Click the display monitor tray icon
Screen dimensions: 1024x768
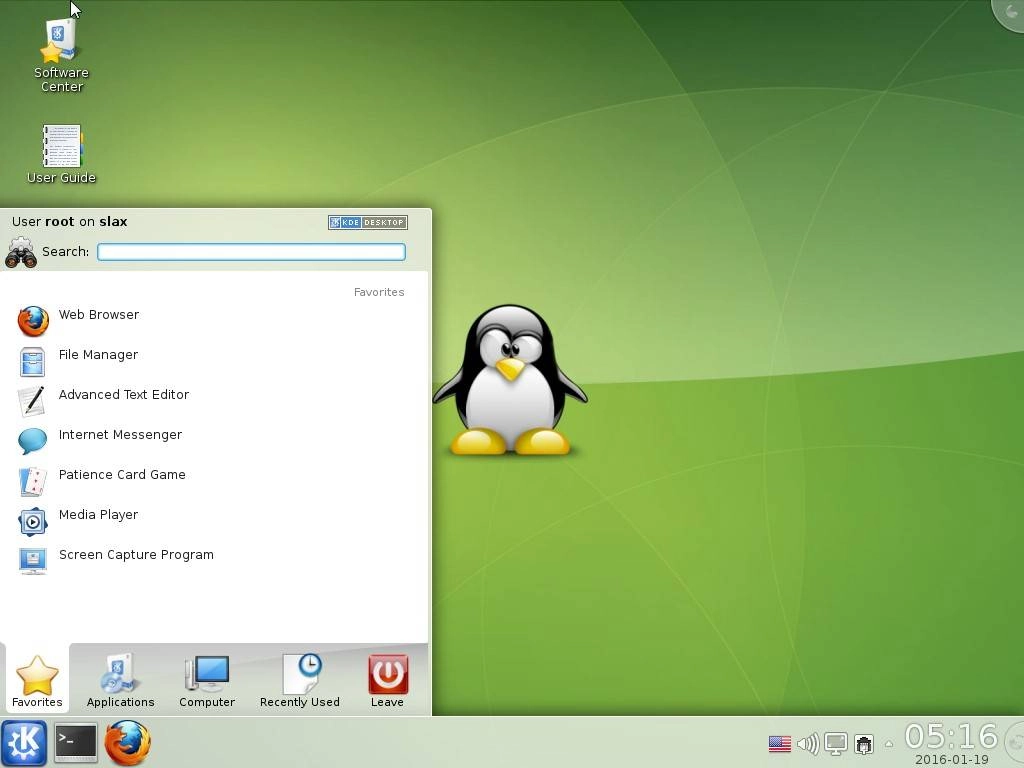tap(836, 743)
